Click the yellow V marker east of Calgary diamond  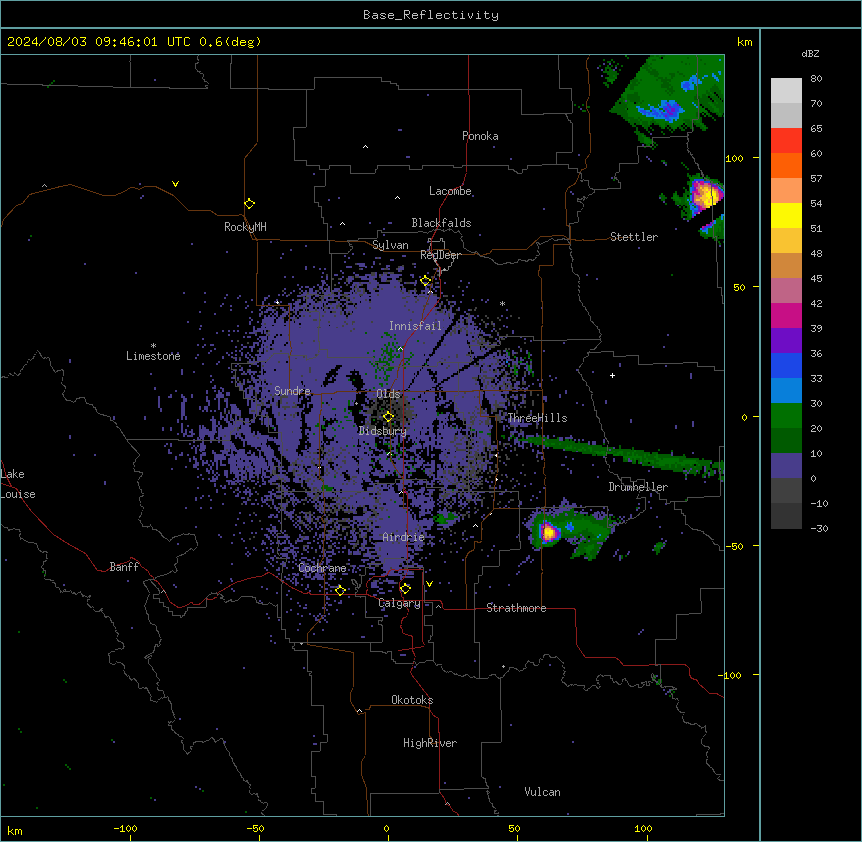click(429, 584)
